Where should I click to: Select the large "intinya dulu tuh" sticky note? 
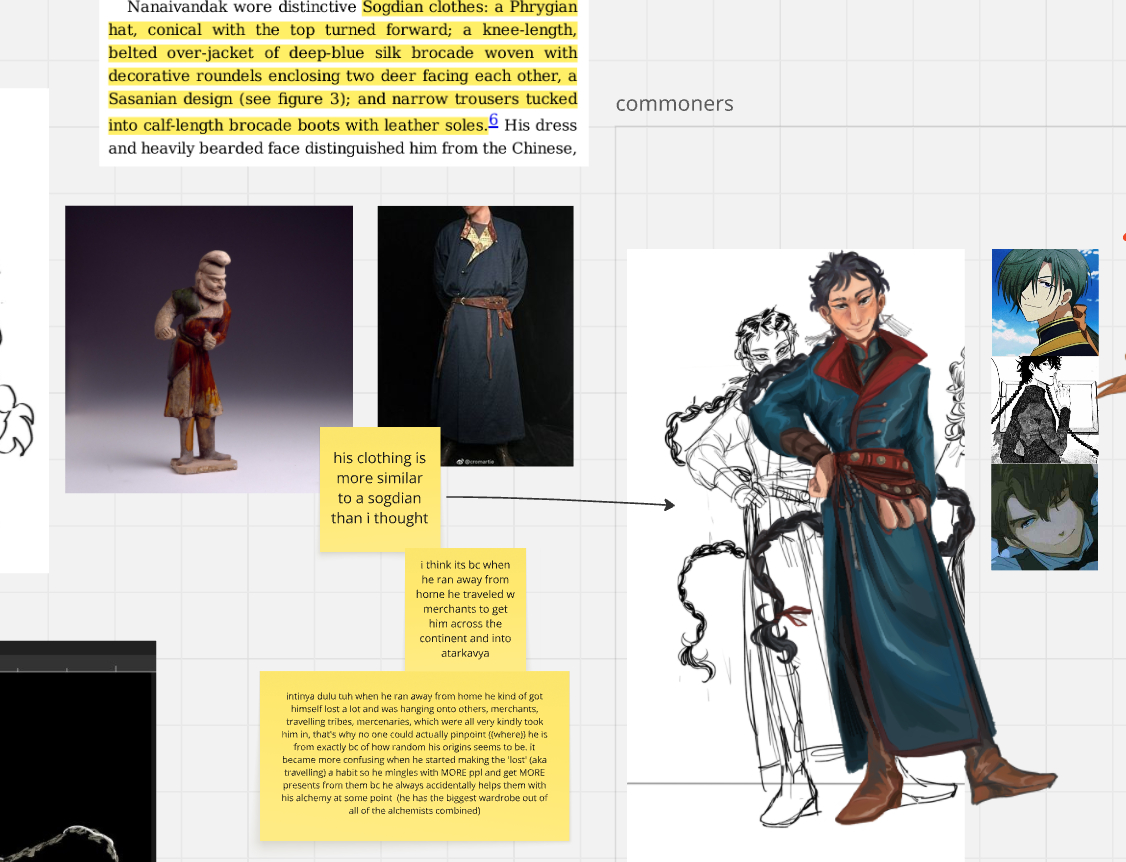point(414,754)
